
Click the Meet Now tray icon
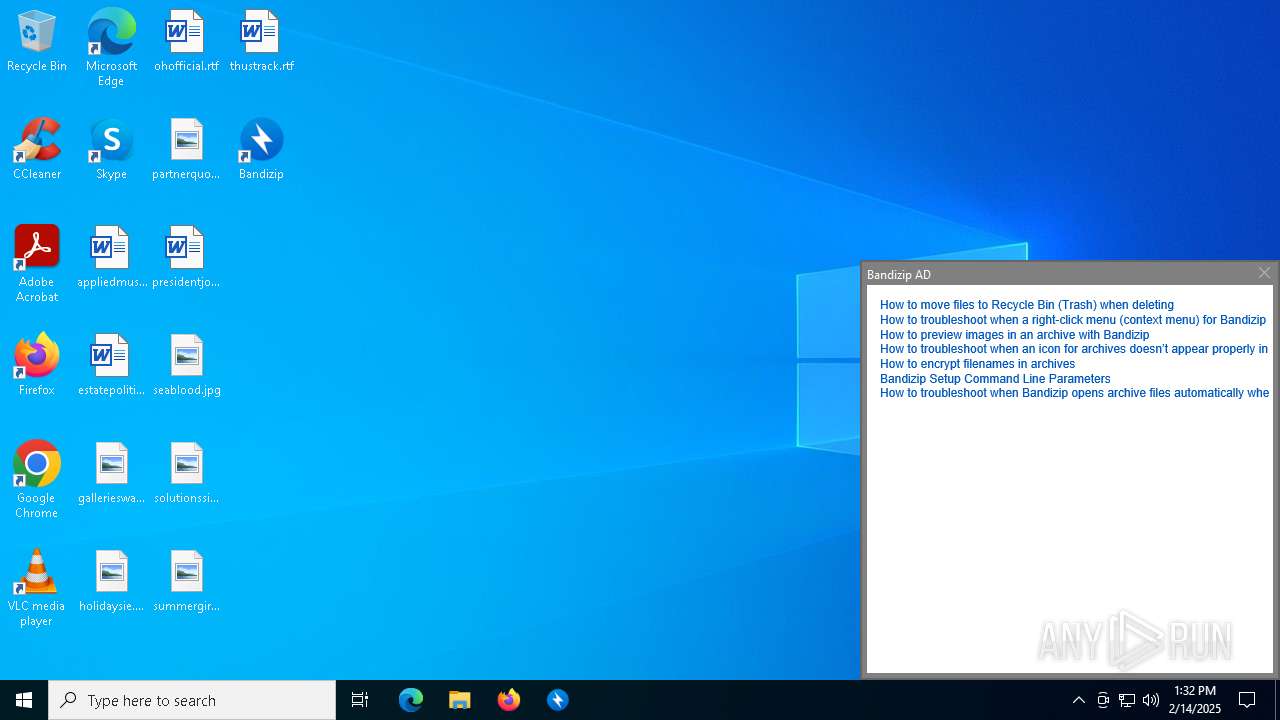click(x=1103, y=700)
